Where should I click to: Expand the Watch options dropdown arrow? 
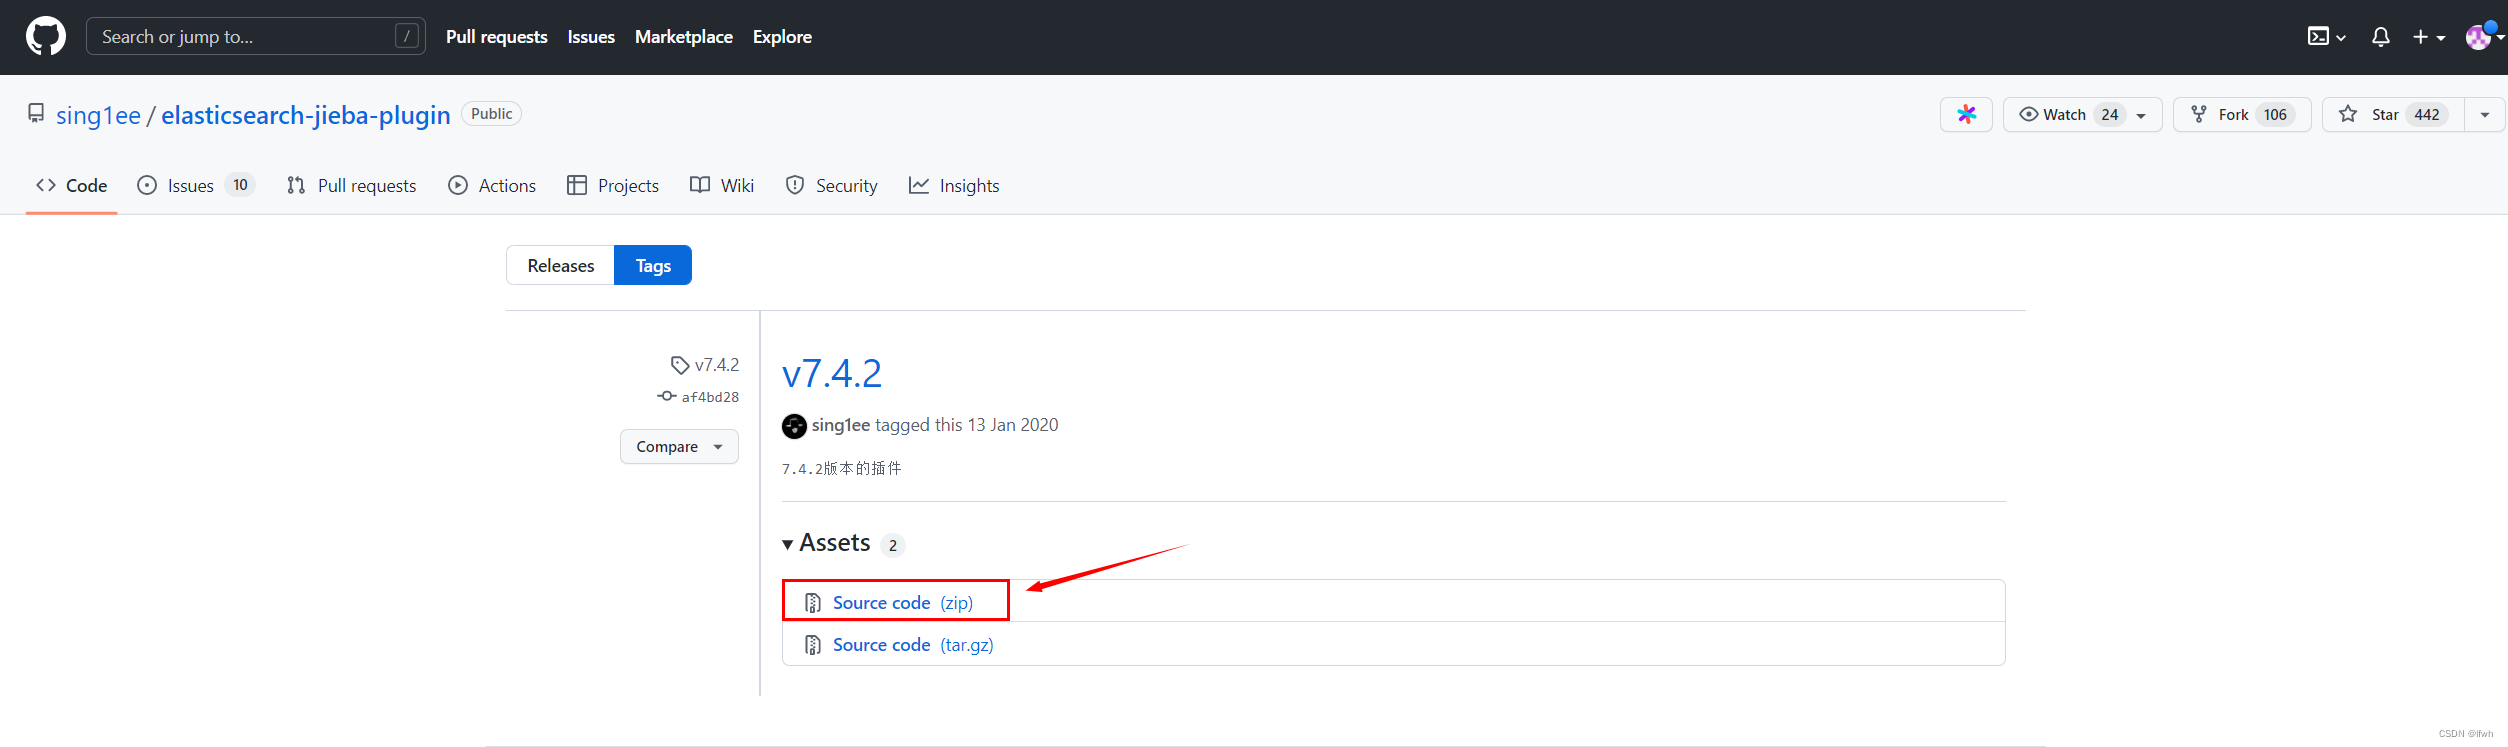click(x=2141, y=116)
